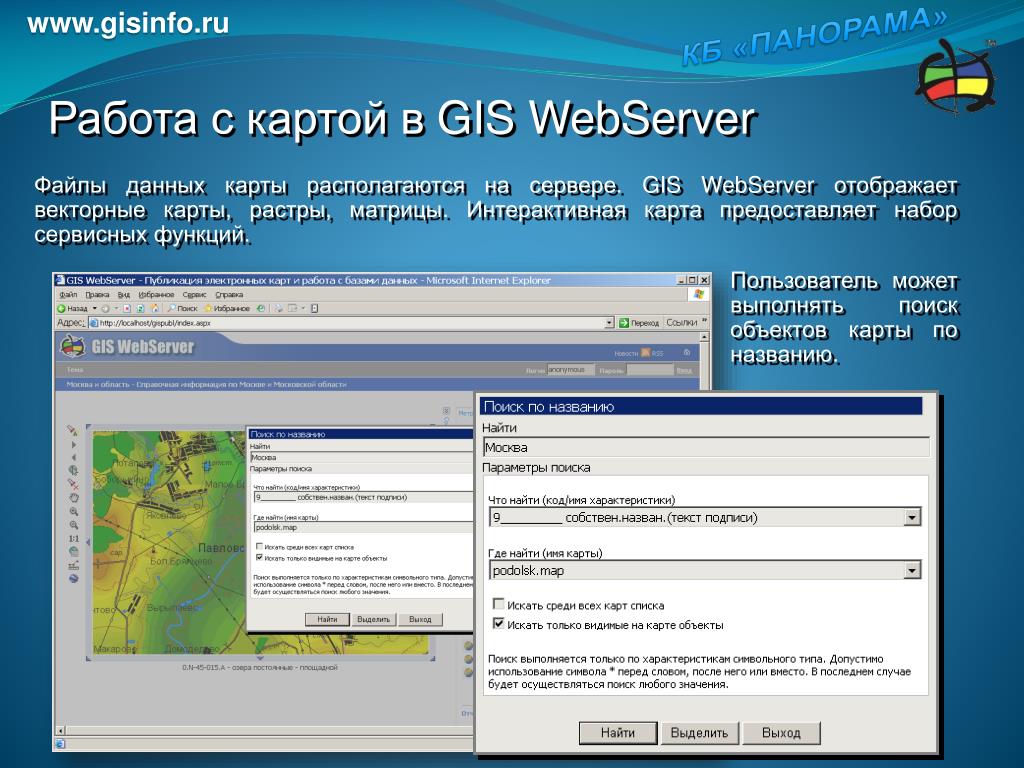Click the Найти text field containing Москва in enlarged dialog
This screenshot has width=1024, height=768.
[706, 447]
